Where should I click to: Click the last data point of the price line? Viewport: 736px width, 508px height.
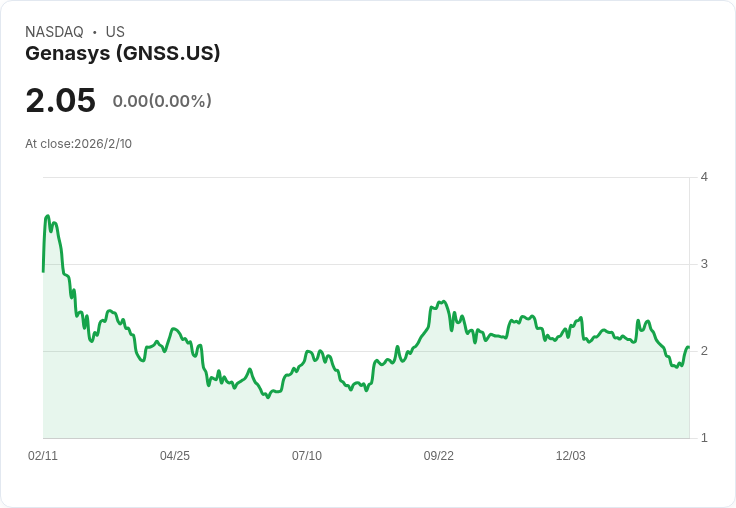pos(688,347)
